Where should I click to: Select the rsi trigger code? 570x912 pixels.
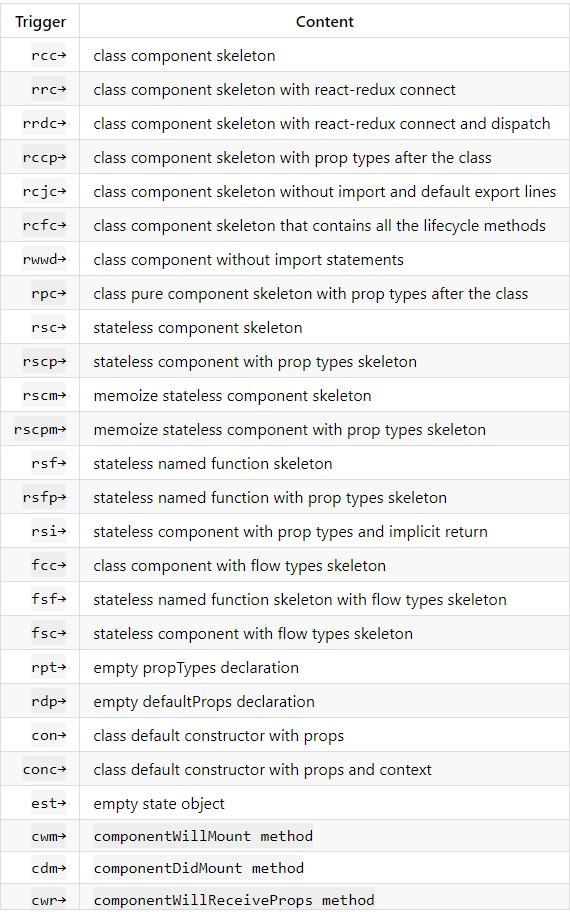pyautogui.click(x=49, y=532)
